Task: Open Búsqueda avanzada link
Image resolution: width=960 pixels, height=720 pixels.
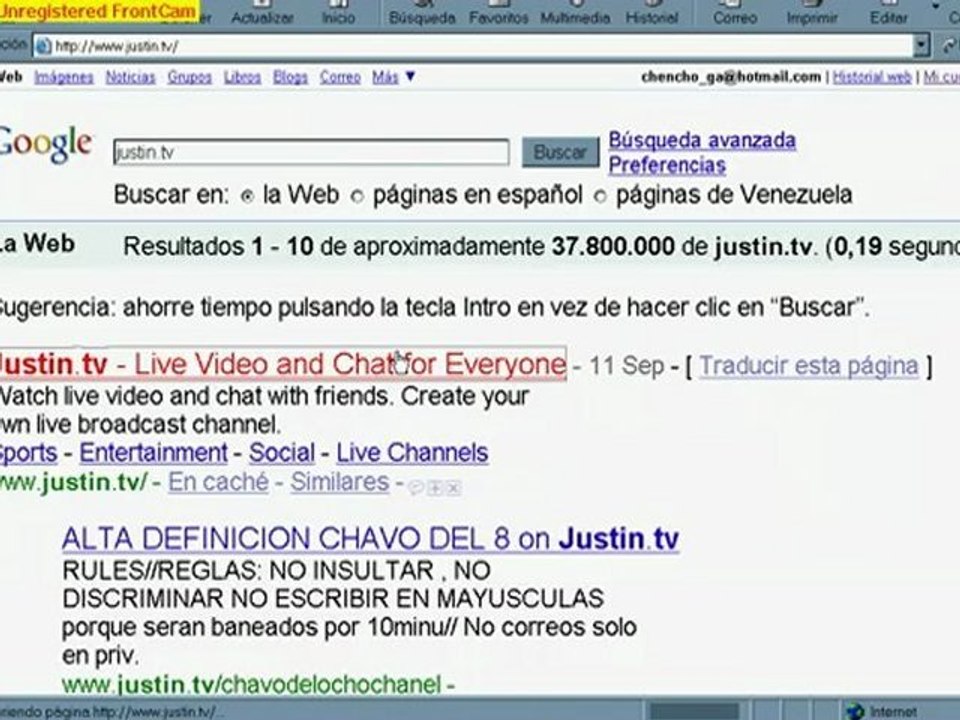Action: click(x=702, y=140)
